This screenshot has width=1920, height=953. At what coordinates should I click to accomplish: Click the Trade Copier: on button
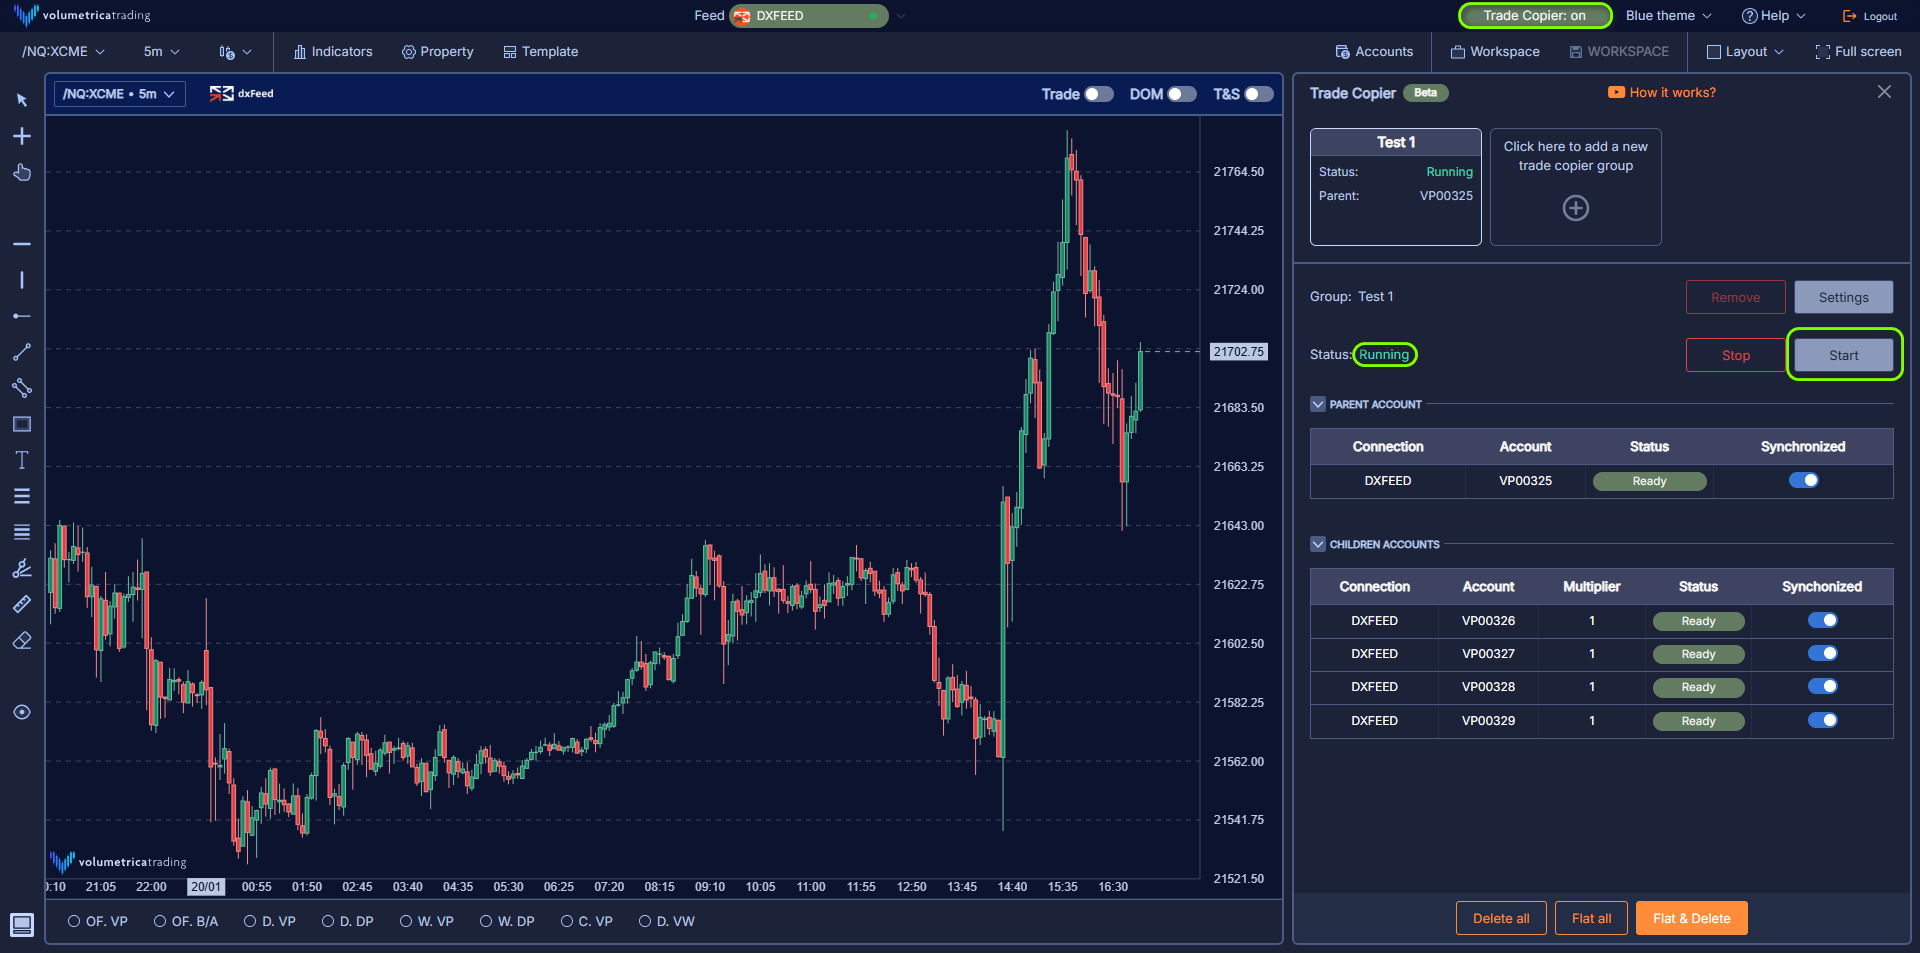(1535, 16)
